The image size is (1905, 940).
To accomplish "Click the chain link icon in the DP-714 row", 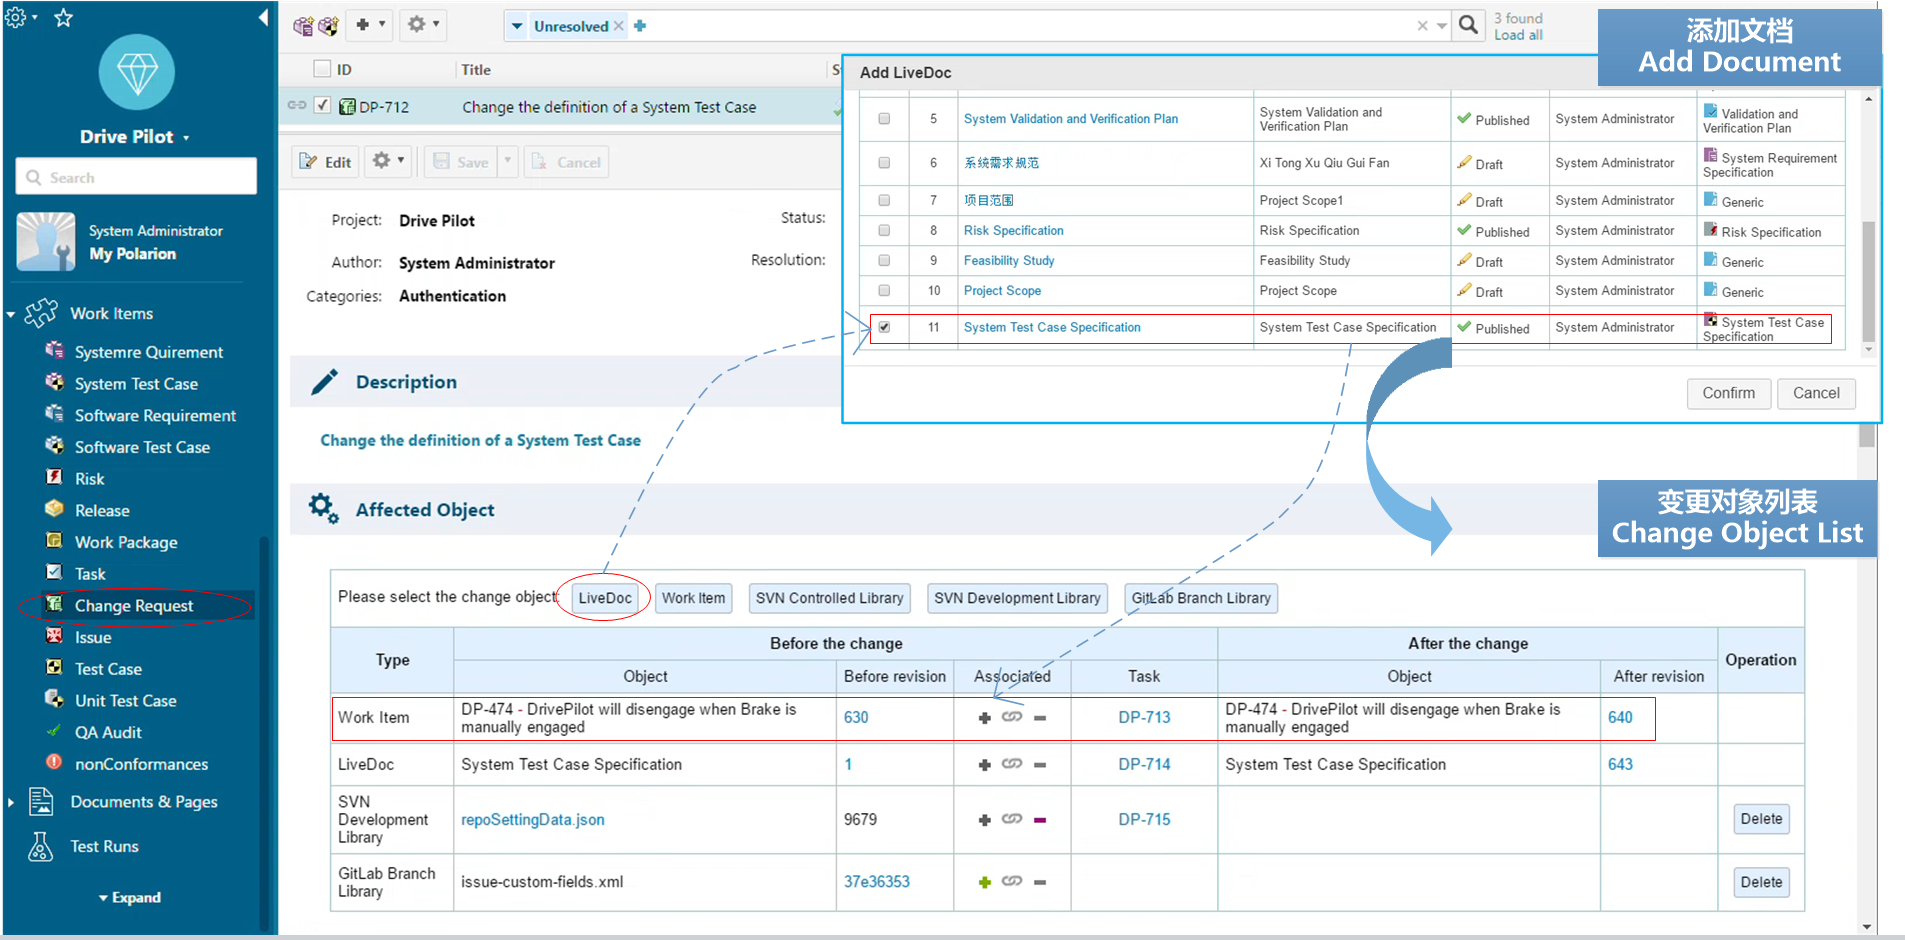I will pyautogui.click(x=1012, y=764).
